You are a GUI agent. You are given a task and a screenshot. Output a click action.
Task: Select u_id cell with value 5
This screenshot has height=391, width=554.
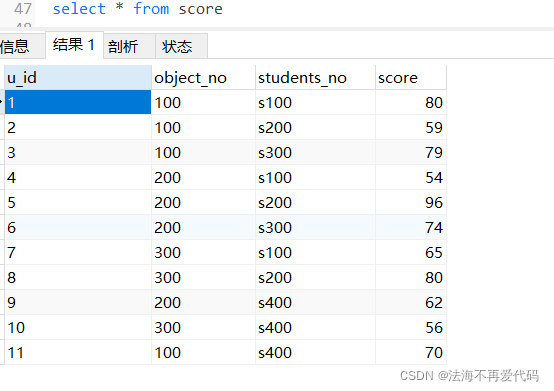pyautogui.click(x=78, y=202)
